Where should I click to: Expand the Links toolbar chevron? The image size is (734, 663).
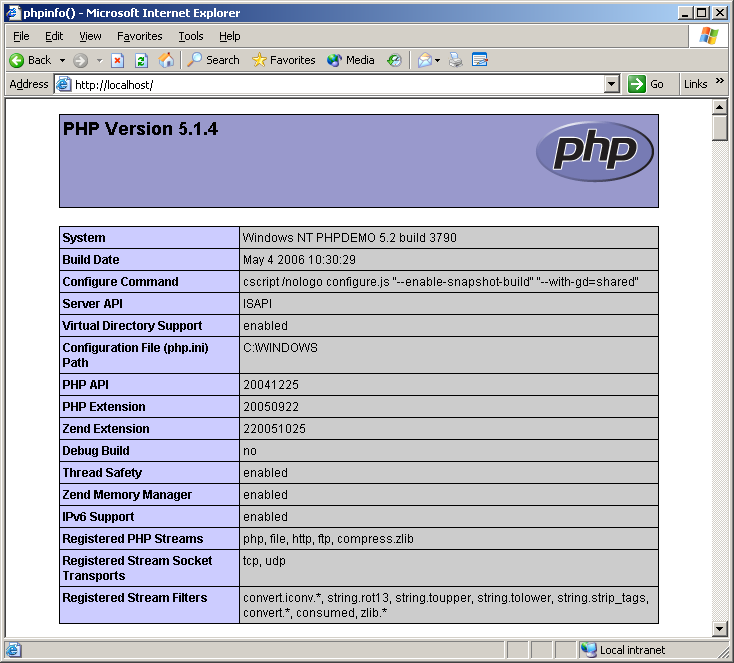(719, 85)
